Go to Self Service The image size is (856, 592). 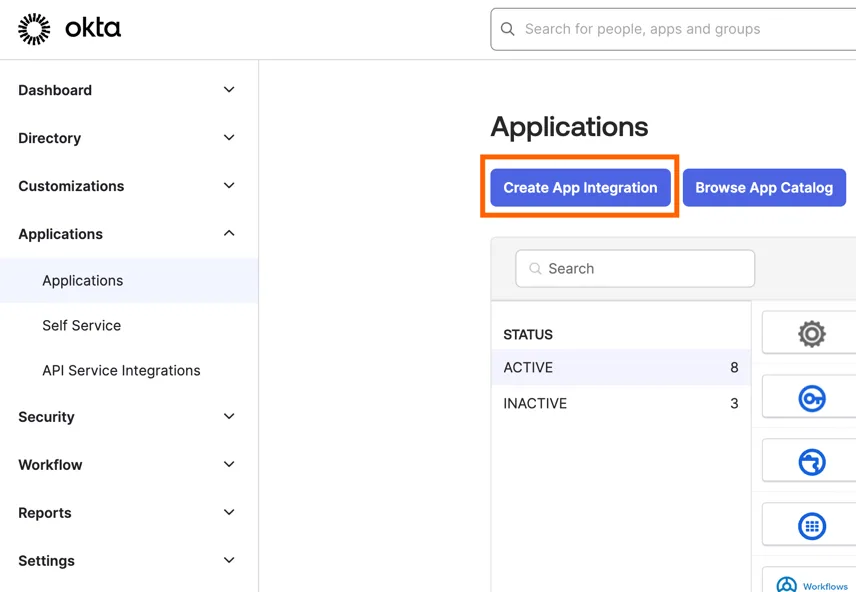pos(82,325)
